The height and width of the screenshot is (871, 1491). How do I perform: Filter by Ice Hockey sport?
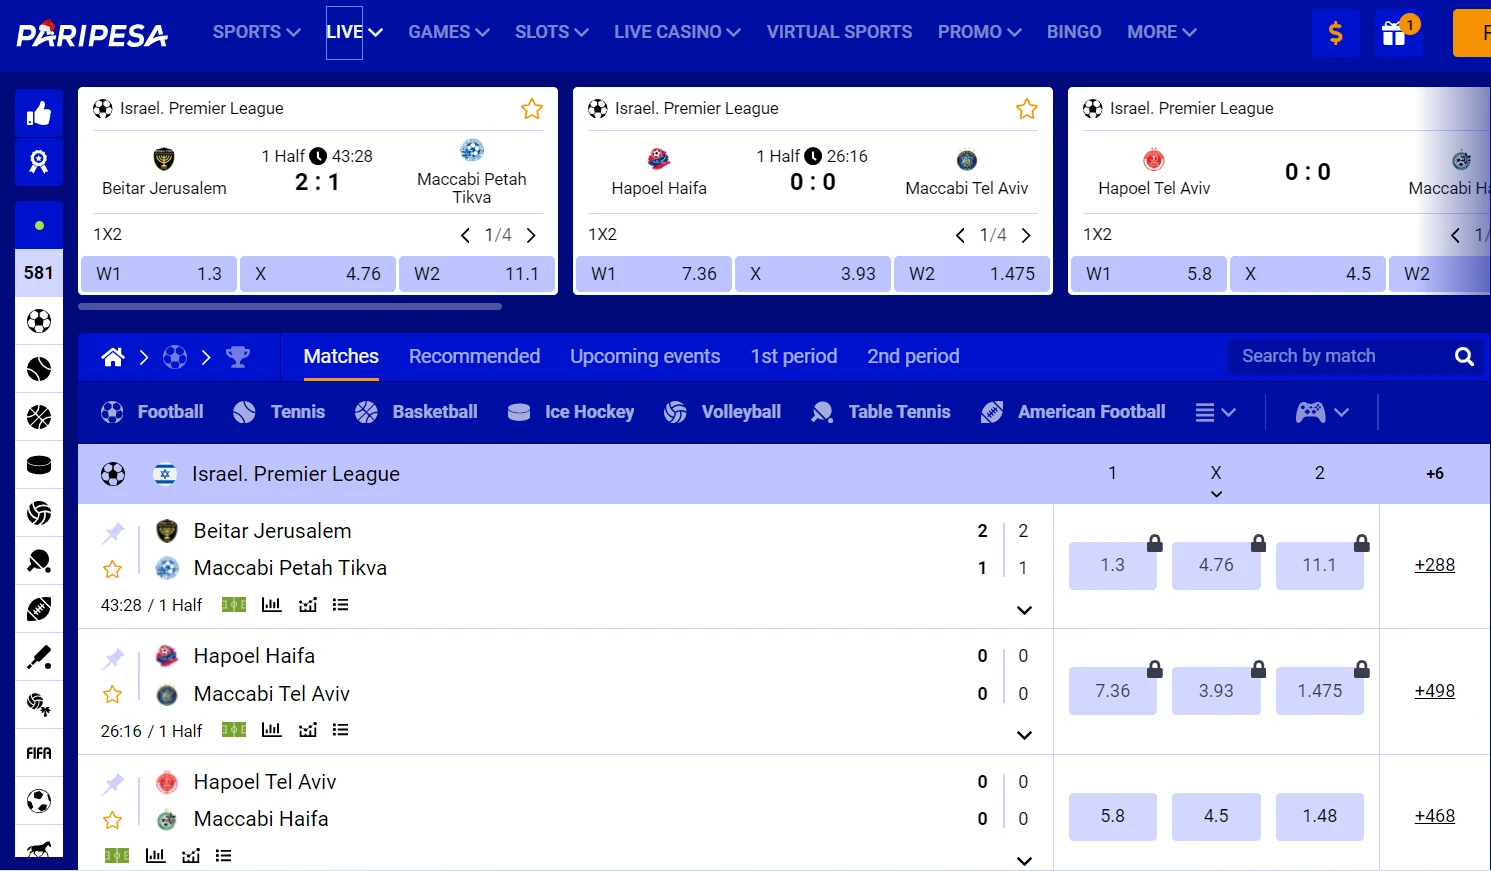click(x=571, y=412)
